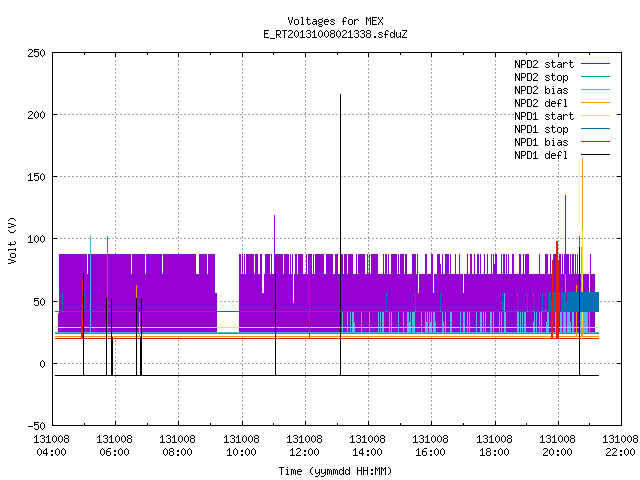Click the 150 y-axis tick label
Image resolution: width=640 pixels, height=480 pixels.
[x=36, y=177]
